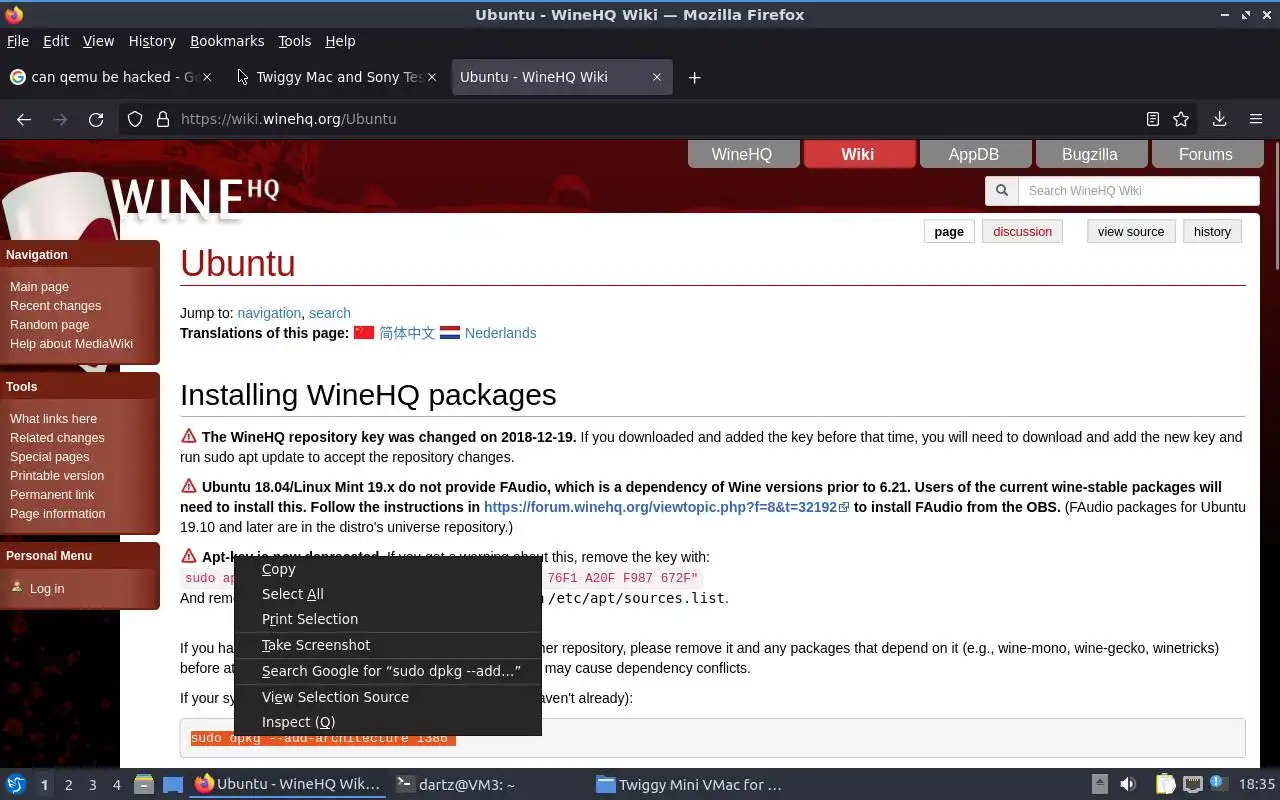Open the Firefox hamburger application menu

(x=1256, y=119)
